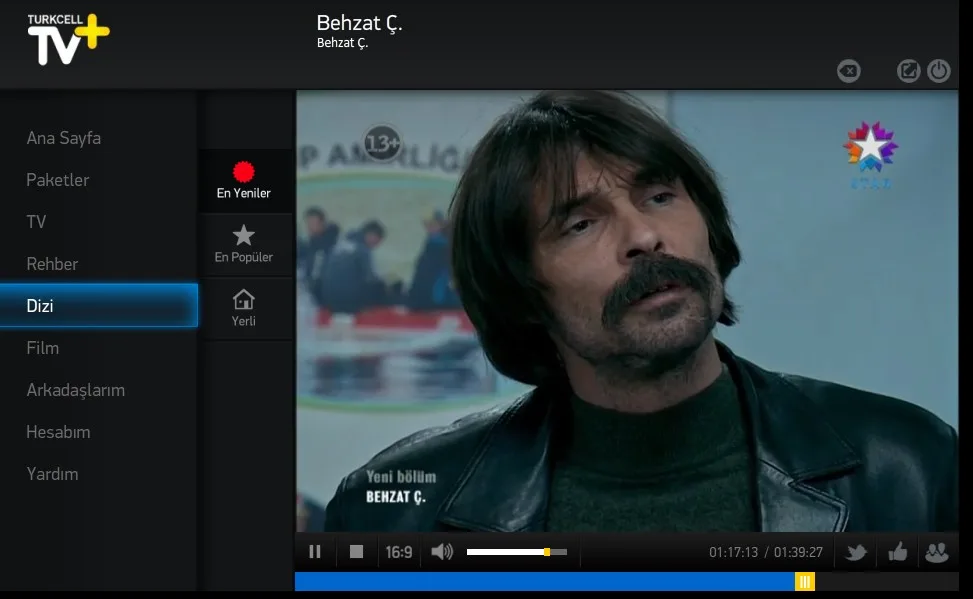Click the yellow playback progress marker
Viewport: 973px width, 599px height.
(x=805, y=582)
